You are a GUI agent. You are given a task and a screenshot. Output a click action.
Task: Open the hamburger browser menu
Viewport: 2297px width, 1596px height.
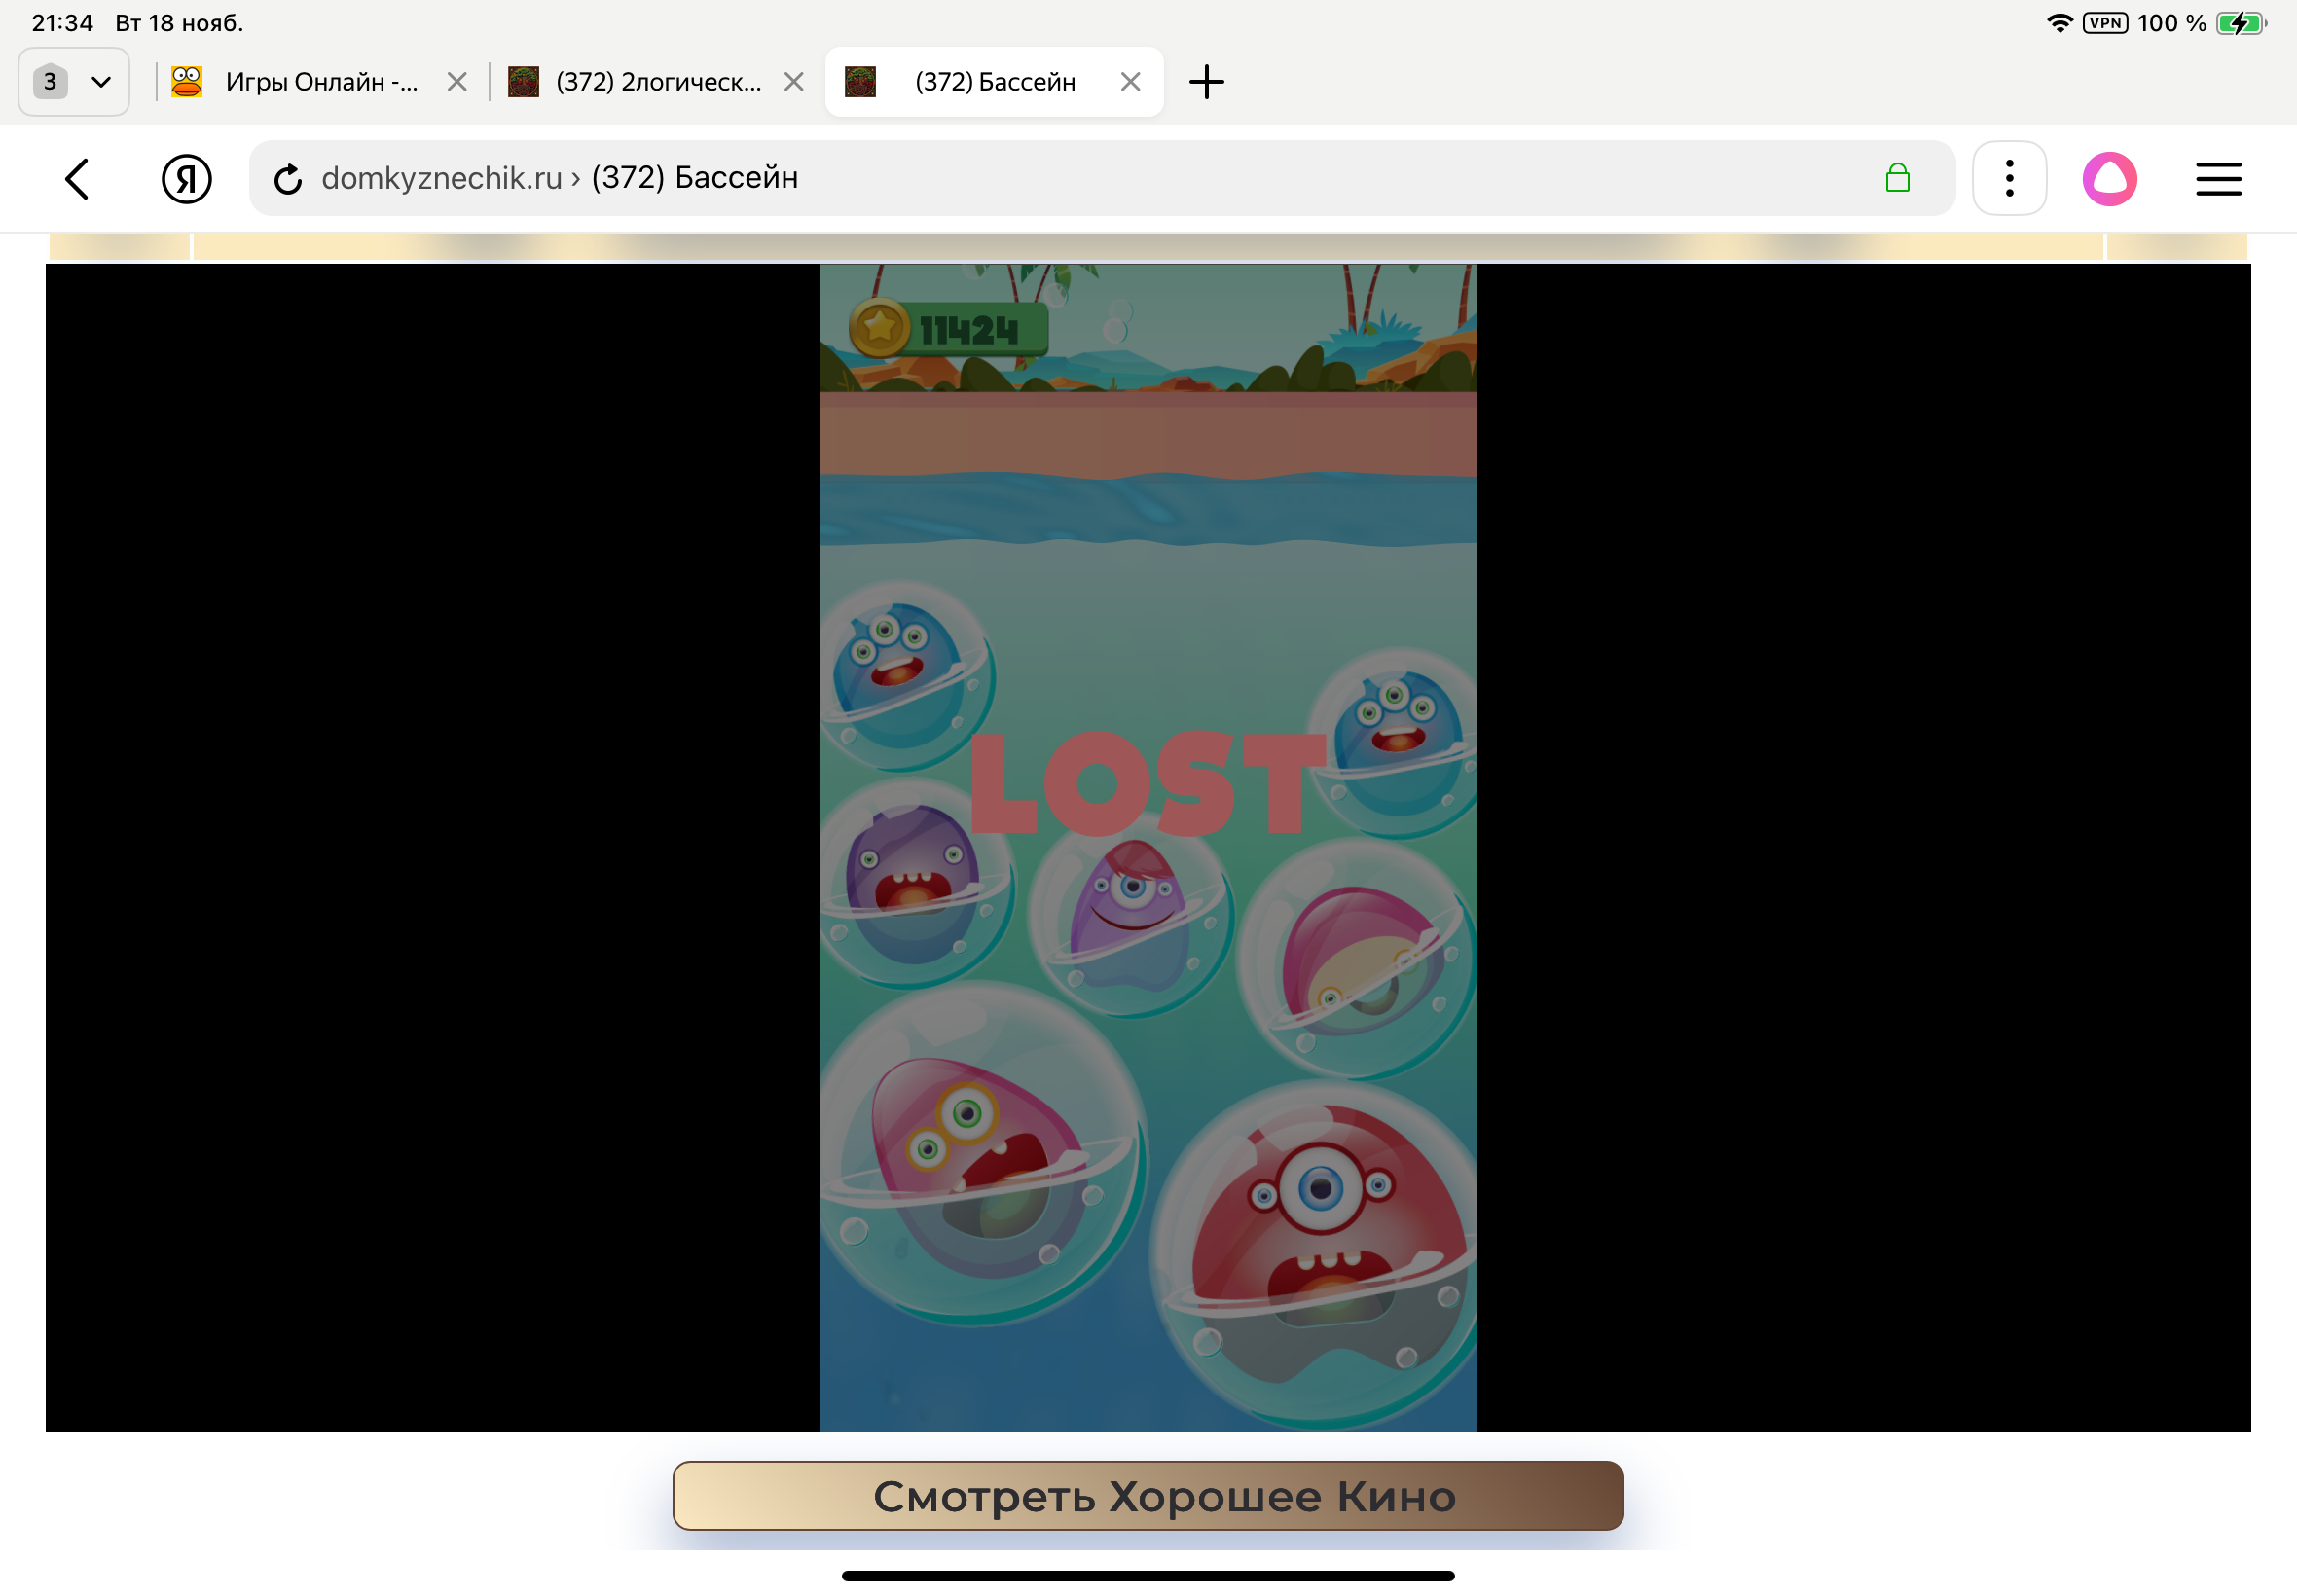2217,179
